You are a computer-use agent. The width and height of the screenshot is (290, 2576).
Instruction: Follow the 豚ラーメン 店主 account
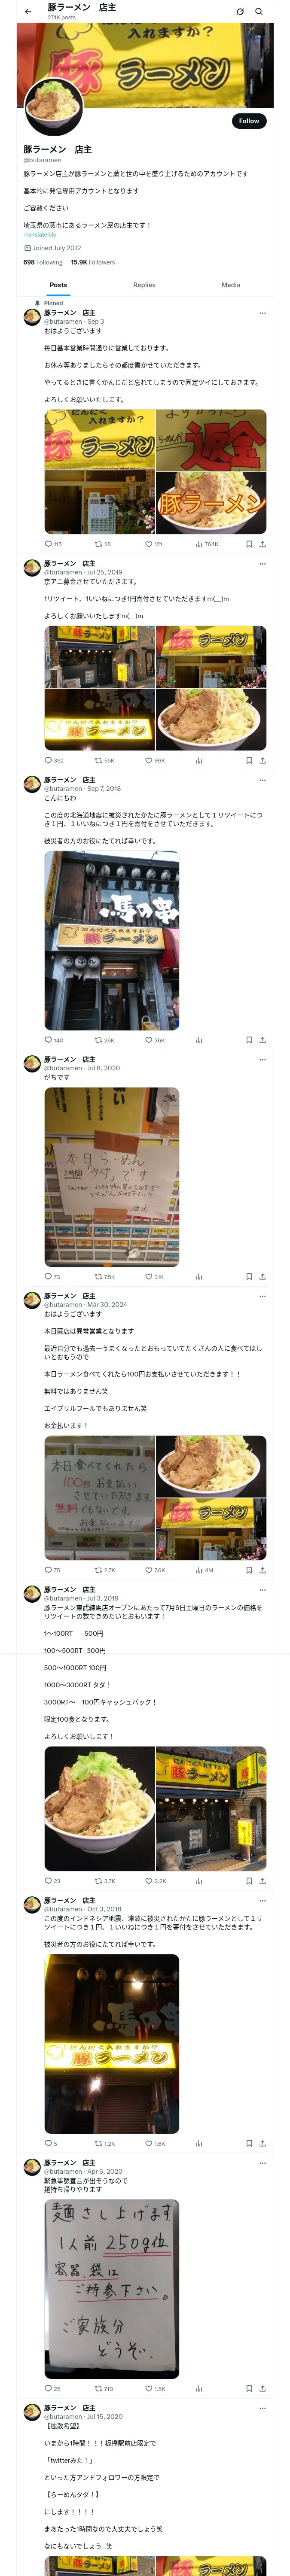(249, 120)
